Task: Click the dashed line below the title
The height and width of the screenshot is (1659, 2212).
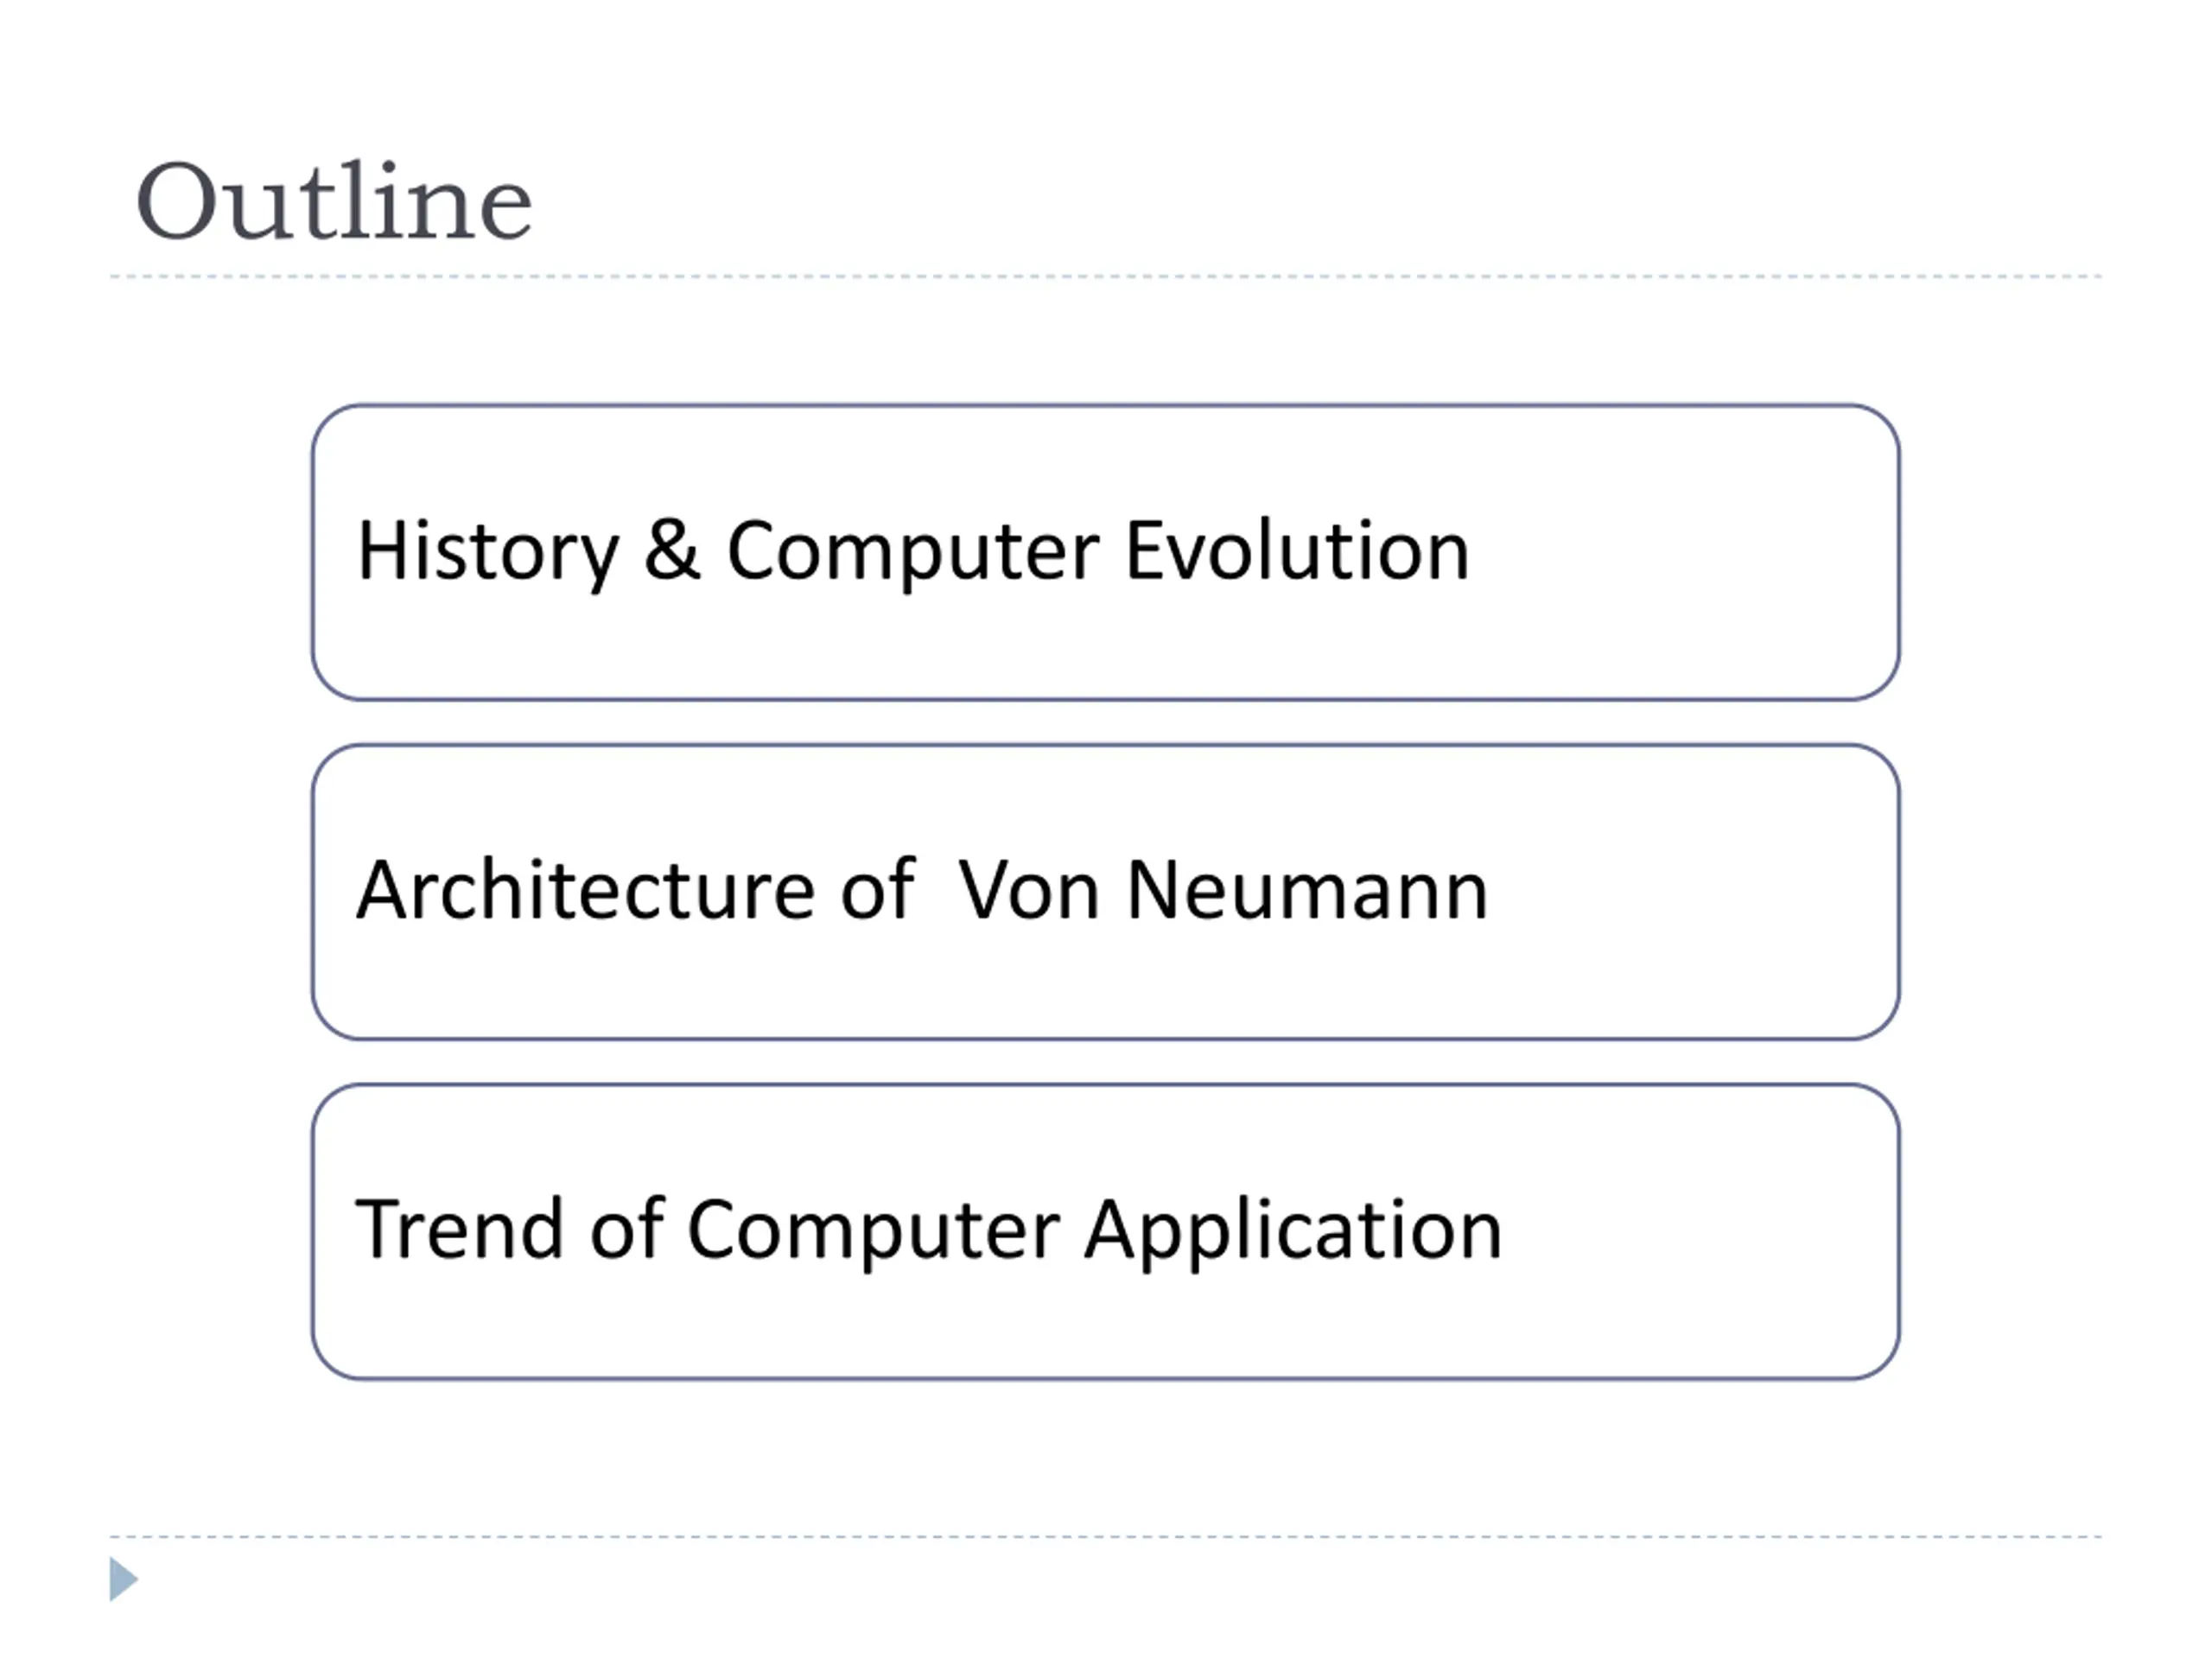Action: click(1105, 277)
